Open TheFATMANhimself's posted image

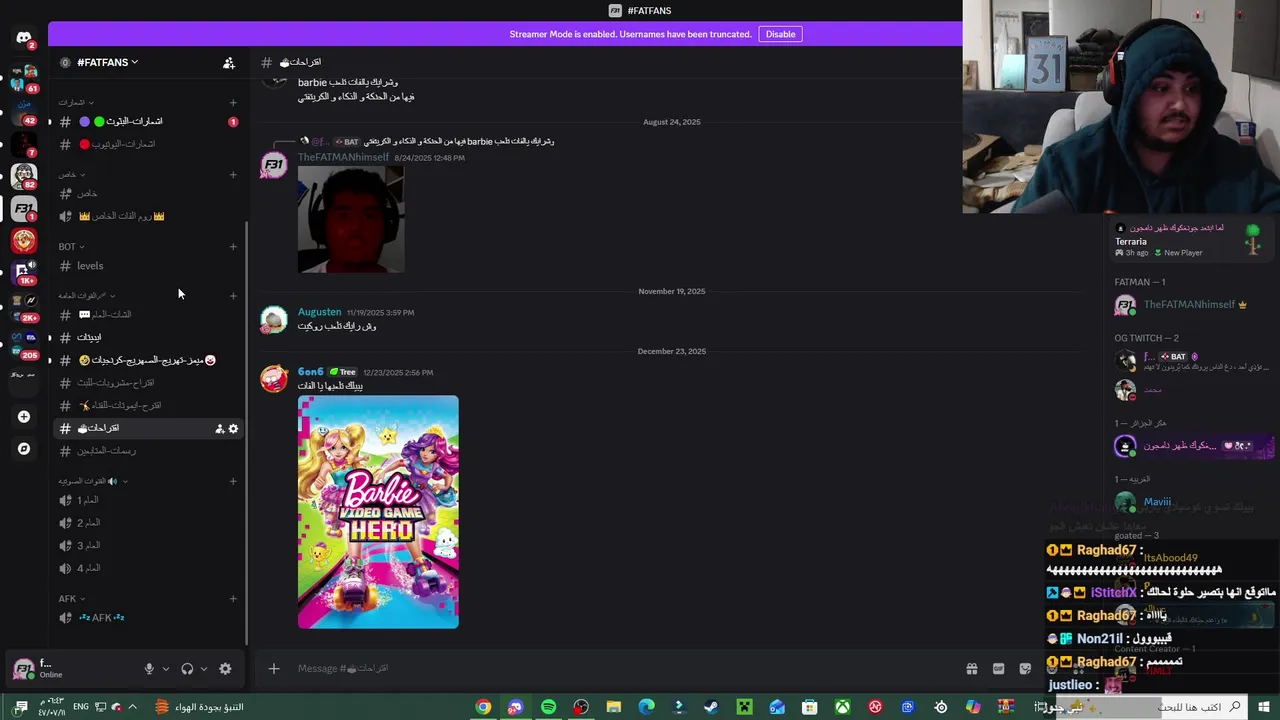click(x=351, y=220)
